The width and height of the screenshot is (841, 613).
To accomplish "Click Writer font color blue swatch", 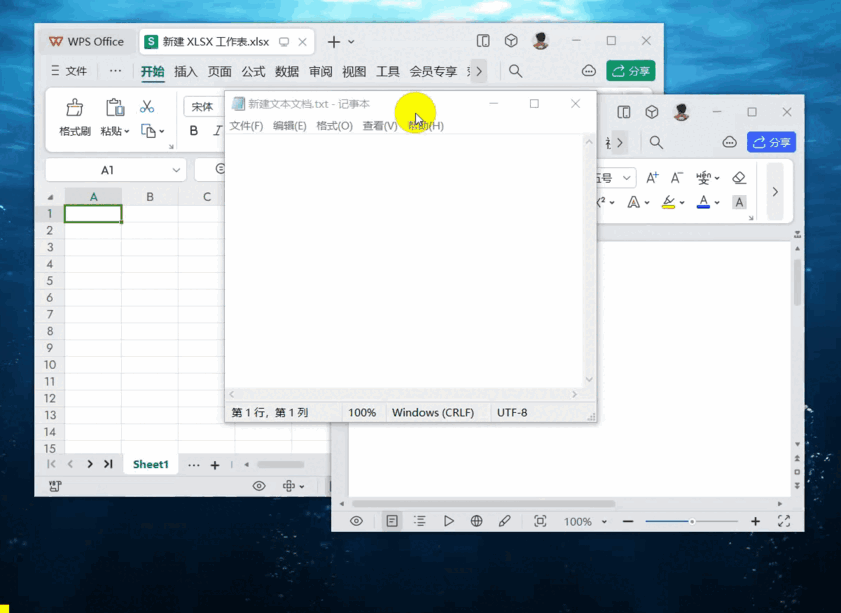I will pyautogui.click(x=703, y=202).
